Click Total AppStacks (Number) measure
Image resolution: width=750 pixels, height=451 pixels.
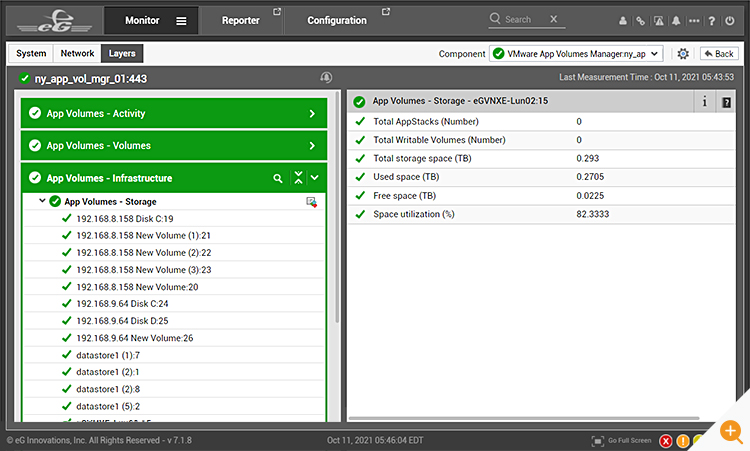(x=426, y=121)
